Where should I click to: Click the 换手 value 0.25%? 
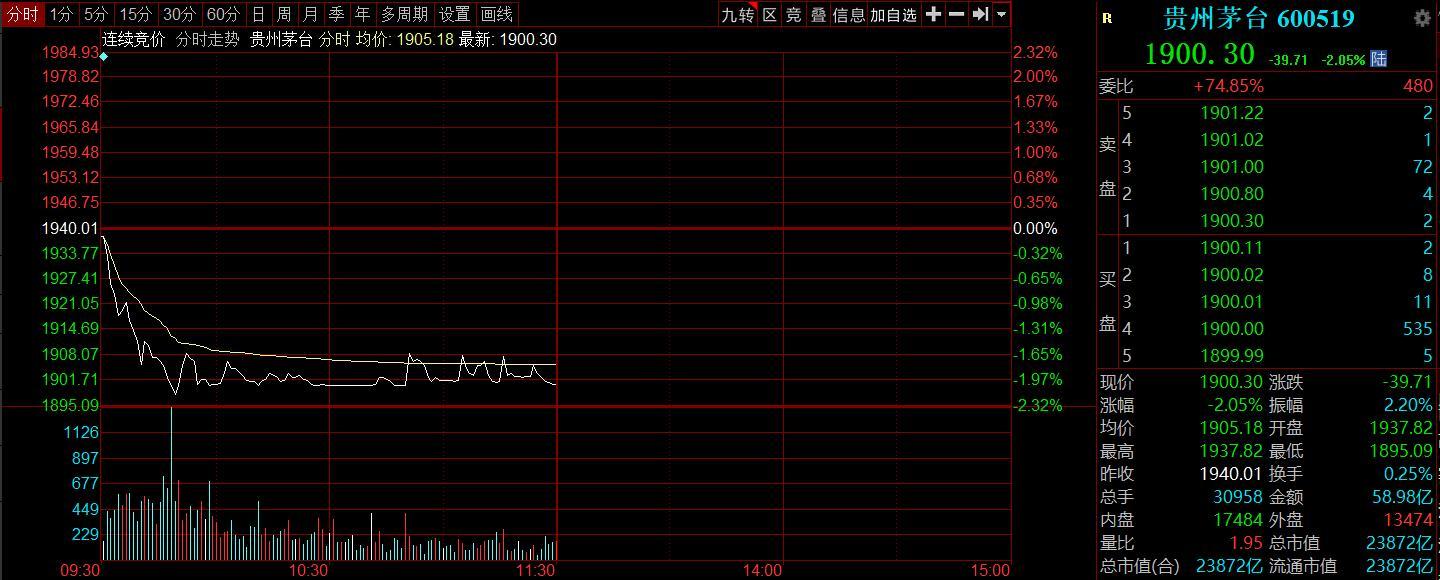(x=1408, y=474)
